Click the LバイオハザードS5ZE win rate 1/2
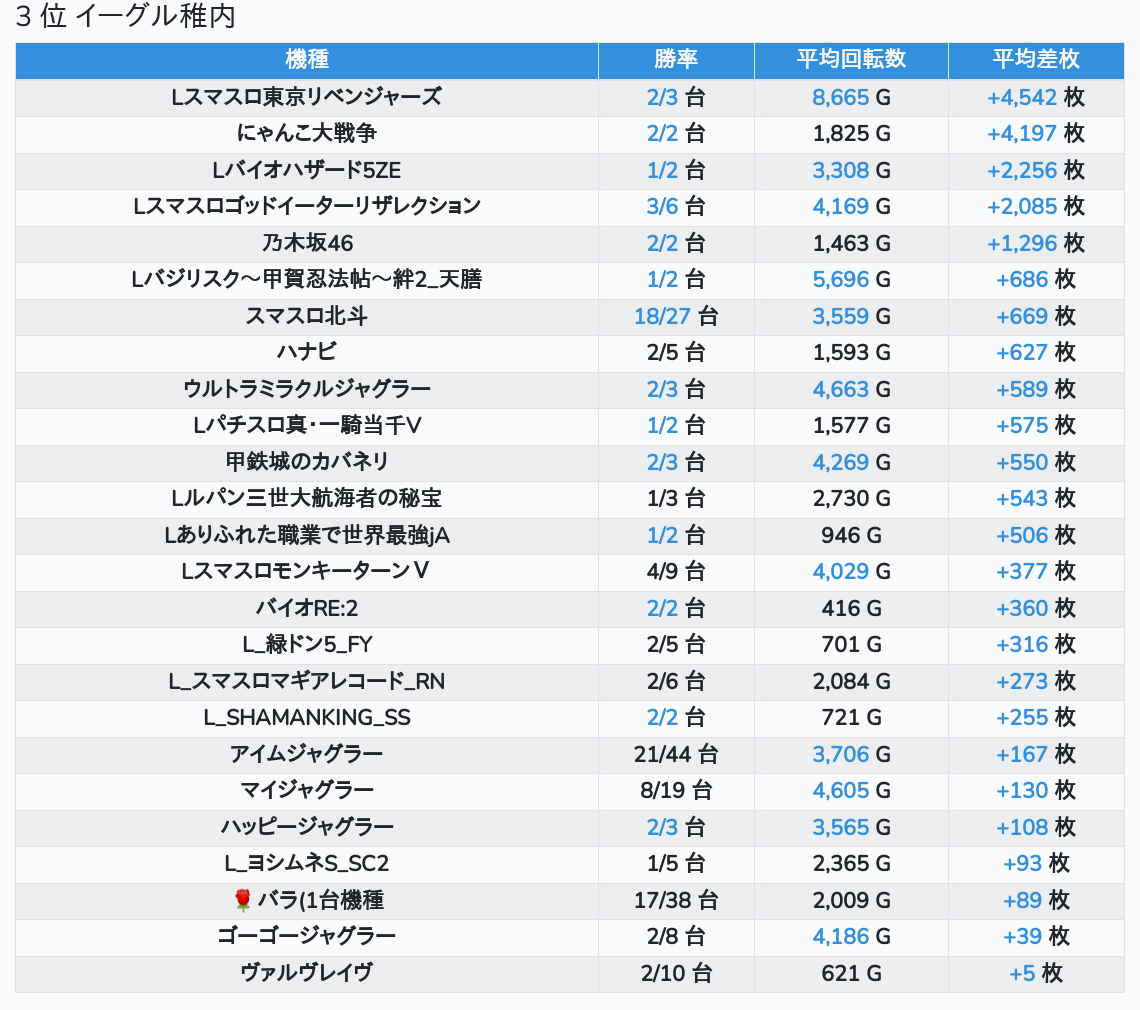 (x=663, y=170)
